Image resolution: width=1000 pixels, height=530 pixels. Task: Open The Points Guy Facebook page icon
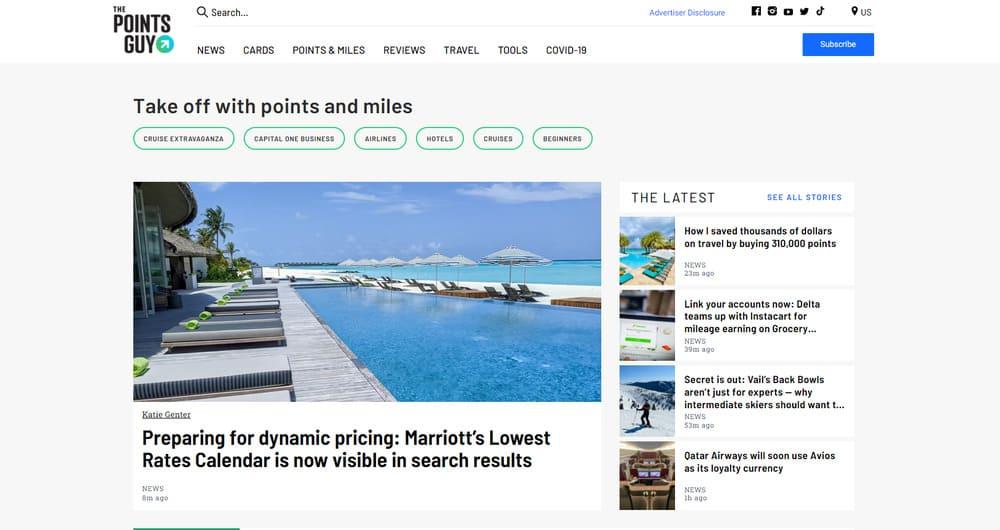pyautogui.click(x=756, y=11)
